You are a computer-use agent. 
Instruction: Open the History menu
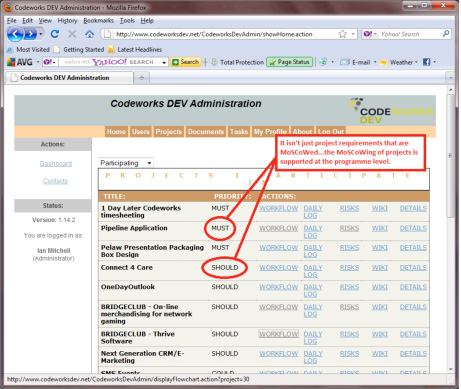point(67,21)
